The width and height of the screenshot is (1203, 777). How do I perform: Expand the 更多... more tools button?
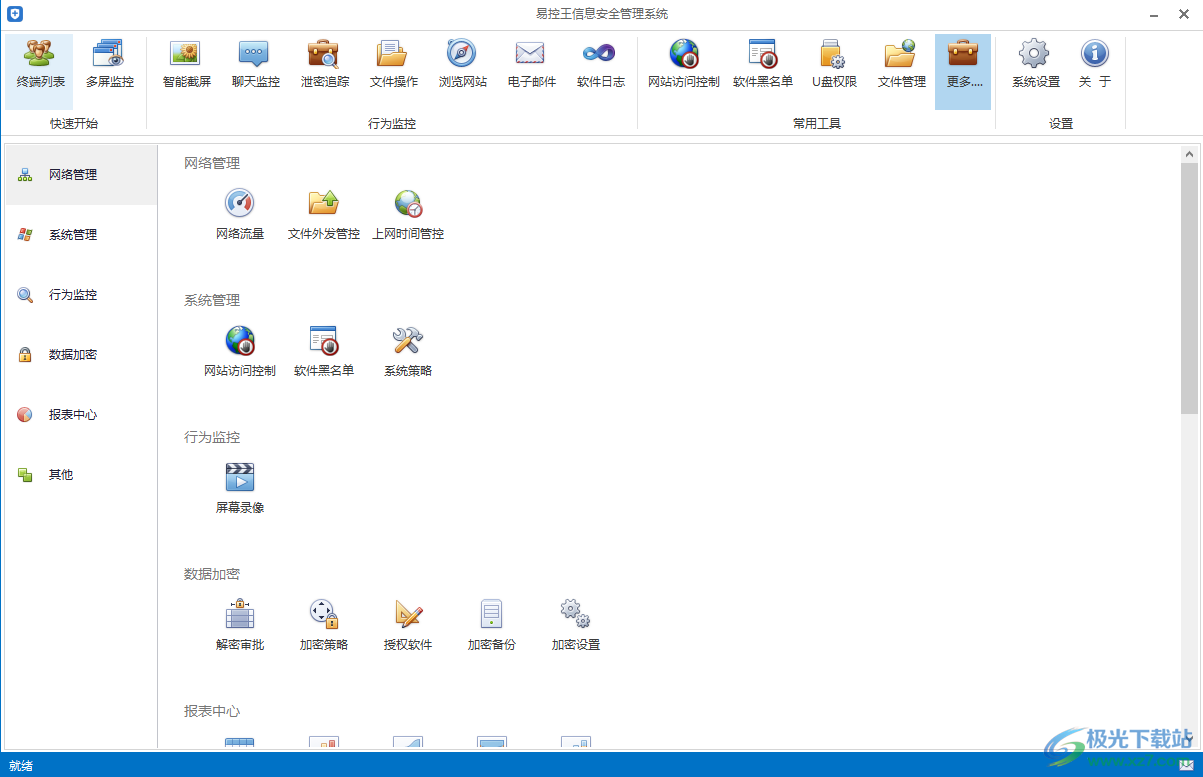pyautogui.click(x=964, y=64)
